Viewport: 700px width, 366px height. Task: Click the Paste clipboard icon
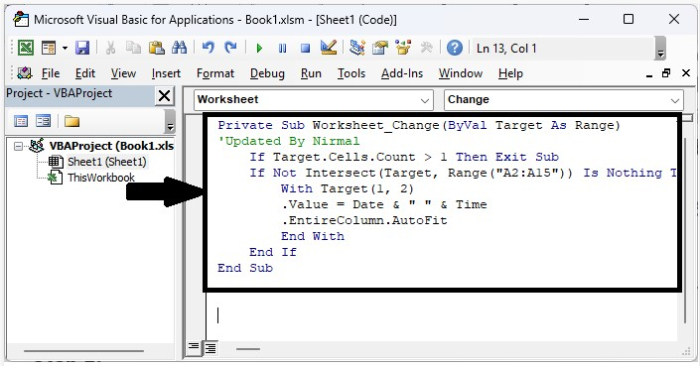[x=156, y=48]
